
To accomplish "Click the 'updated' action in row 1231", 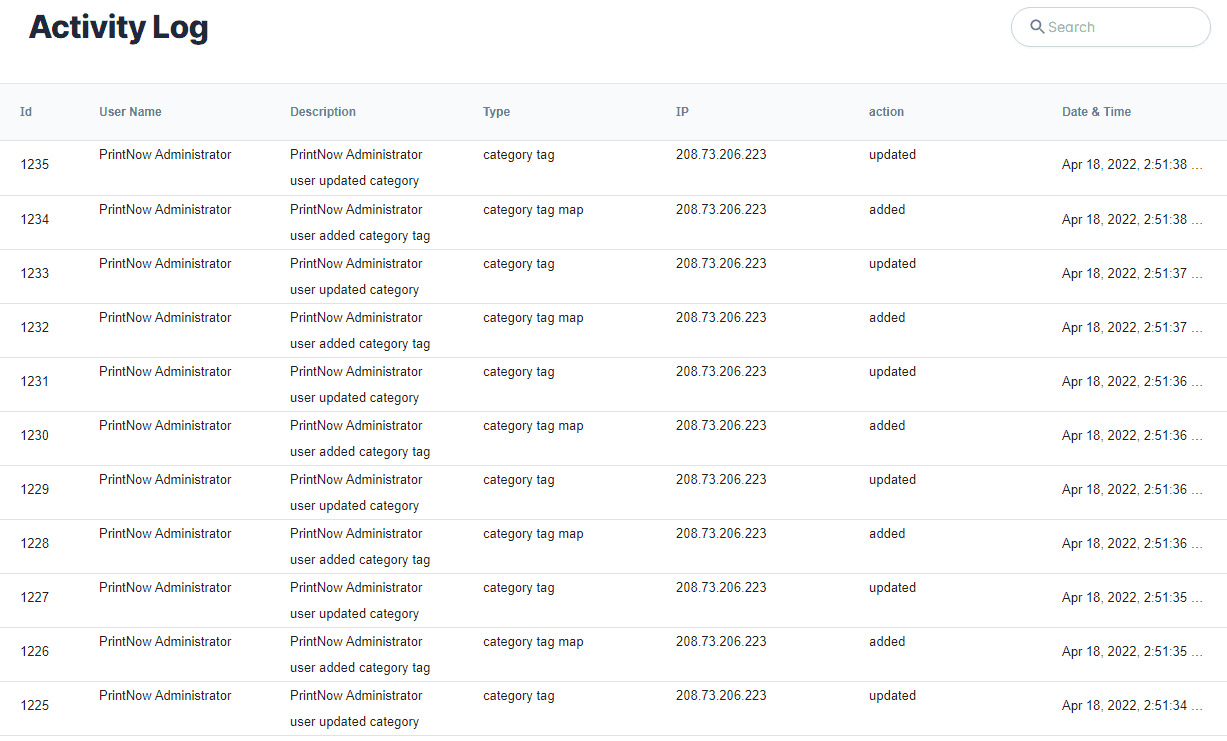I will [892, 372].
